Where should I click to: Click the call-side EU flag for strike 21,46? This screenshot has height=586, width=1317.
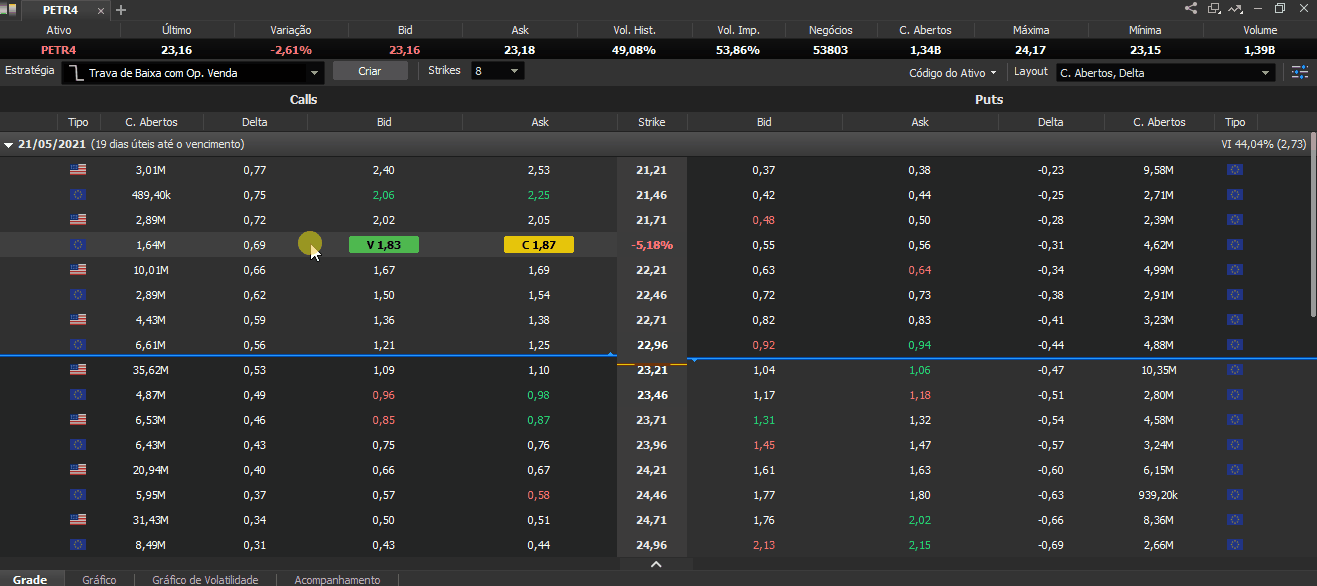click(x=78, y=195)
